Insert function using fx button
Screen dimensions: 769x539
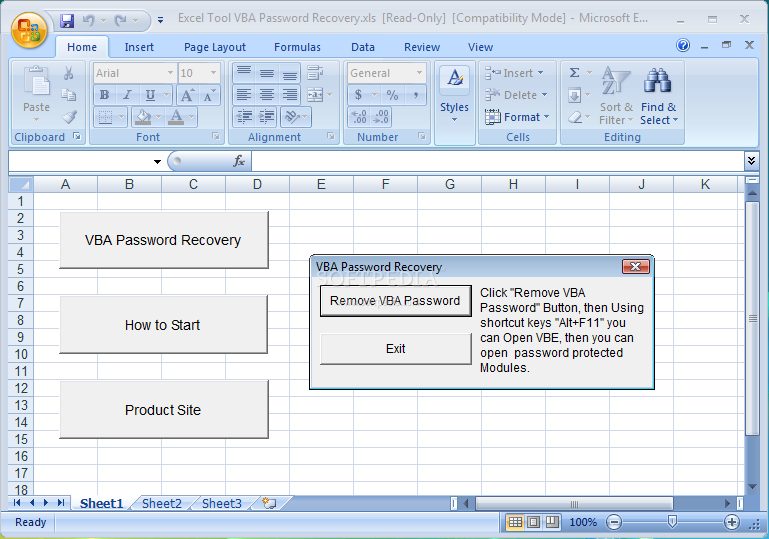tap(239, 161)
